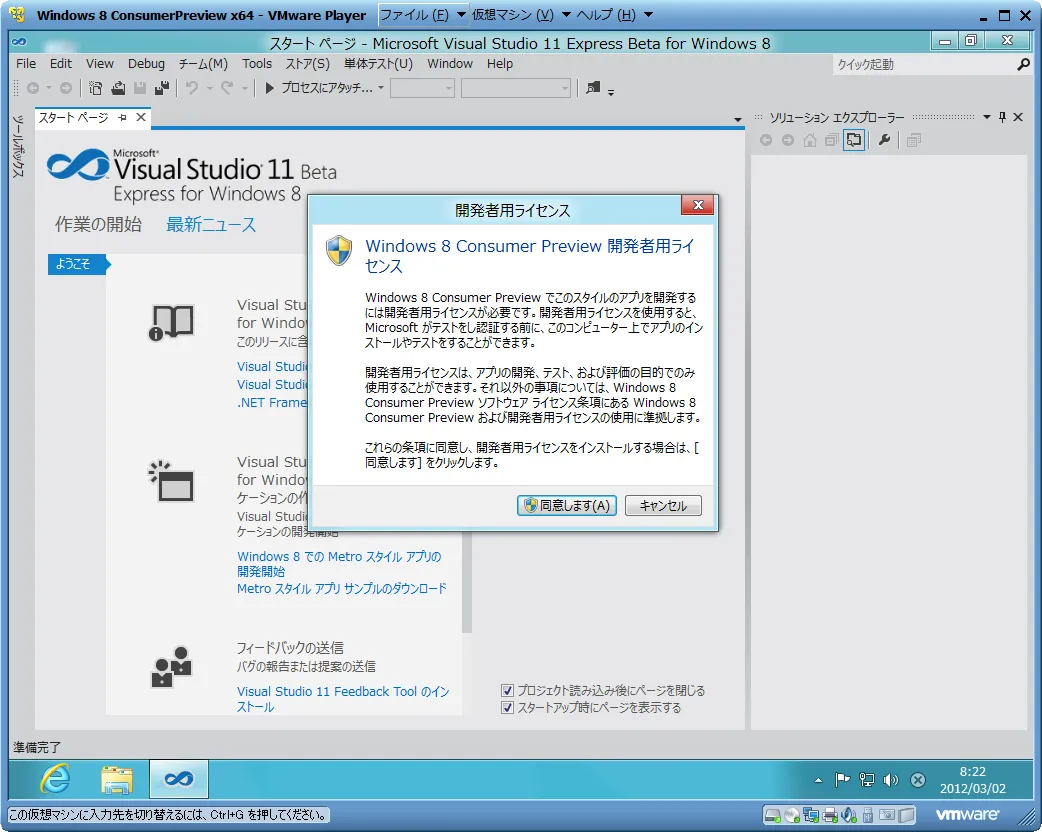Open the Solution Explorer window options dropdown
The width and height of the screenshot is (1042, 832).
coord(987,117)
